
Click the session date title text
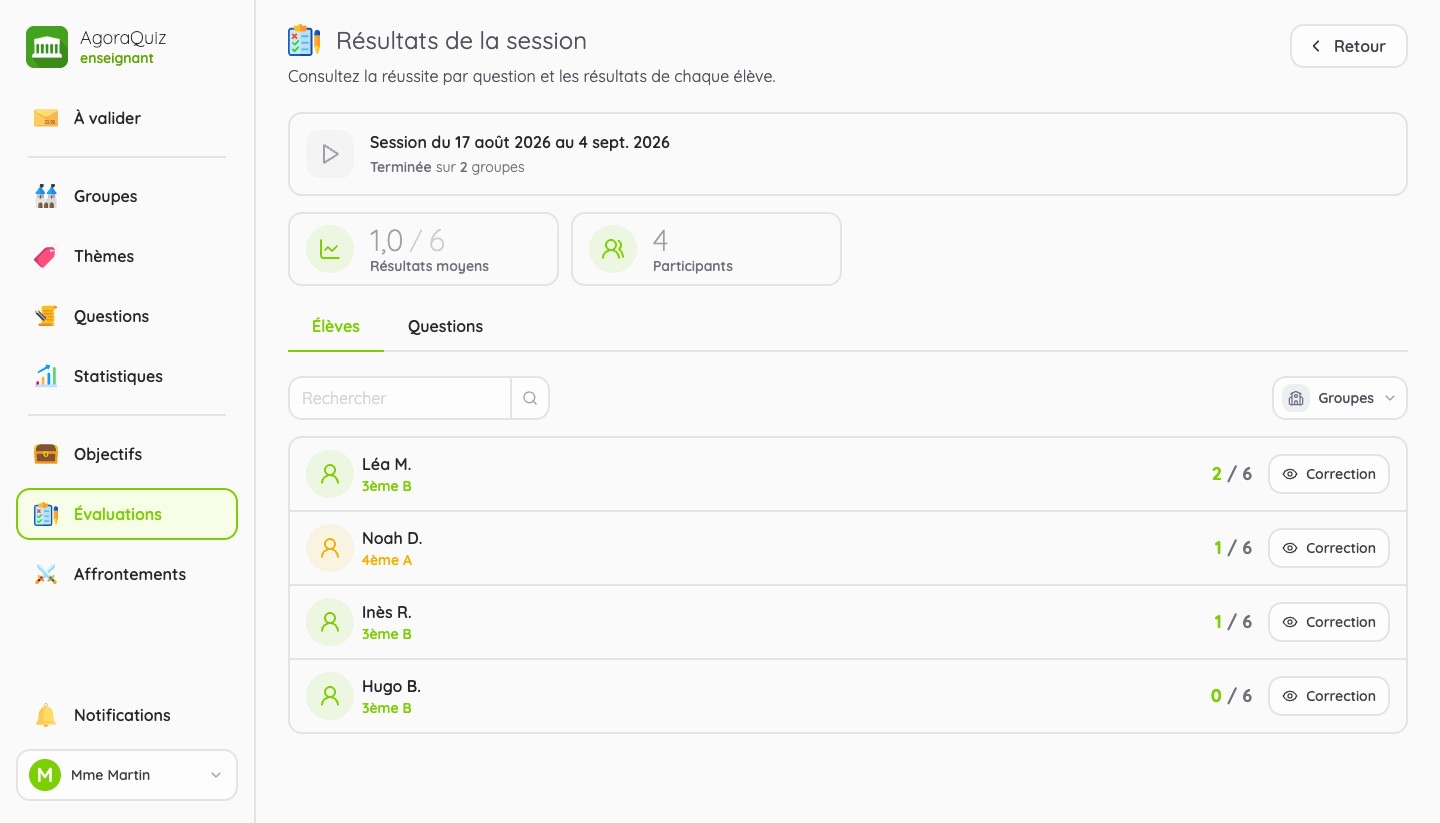[520, 143]
